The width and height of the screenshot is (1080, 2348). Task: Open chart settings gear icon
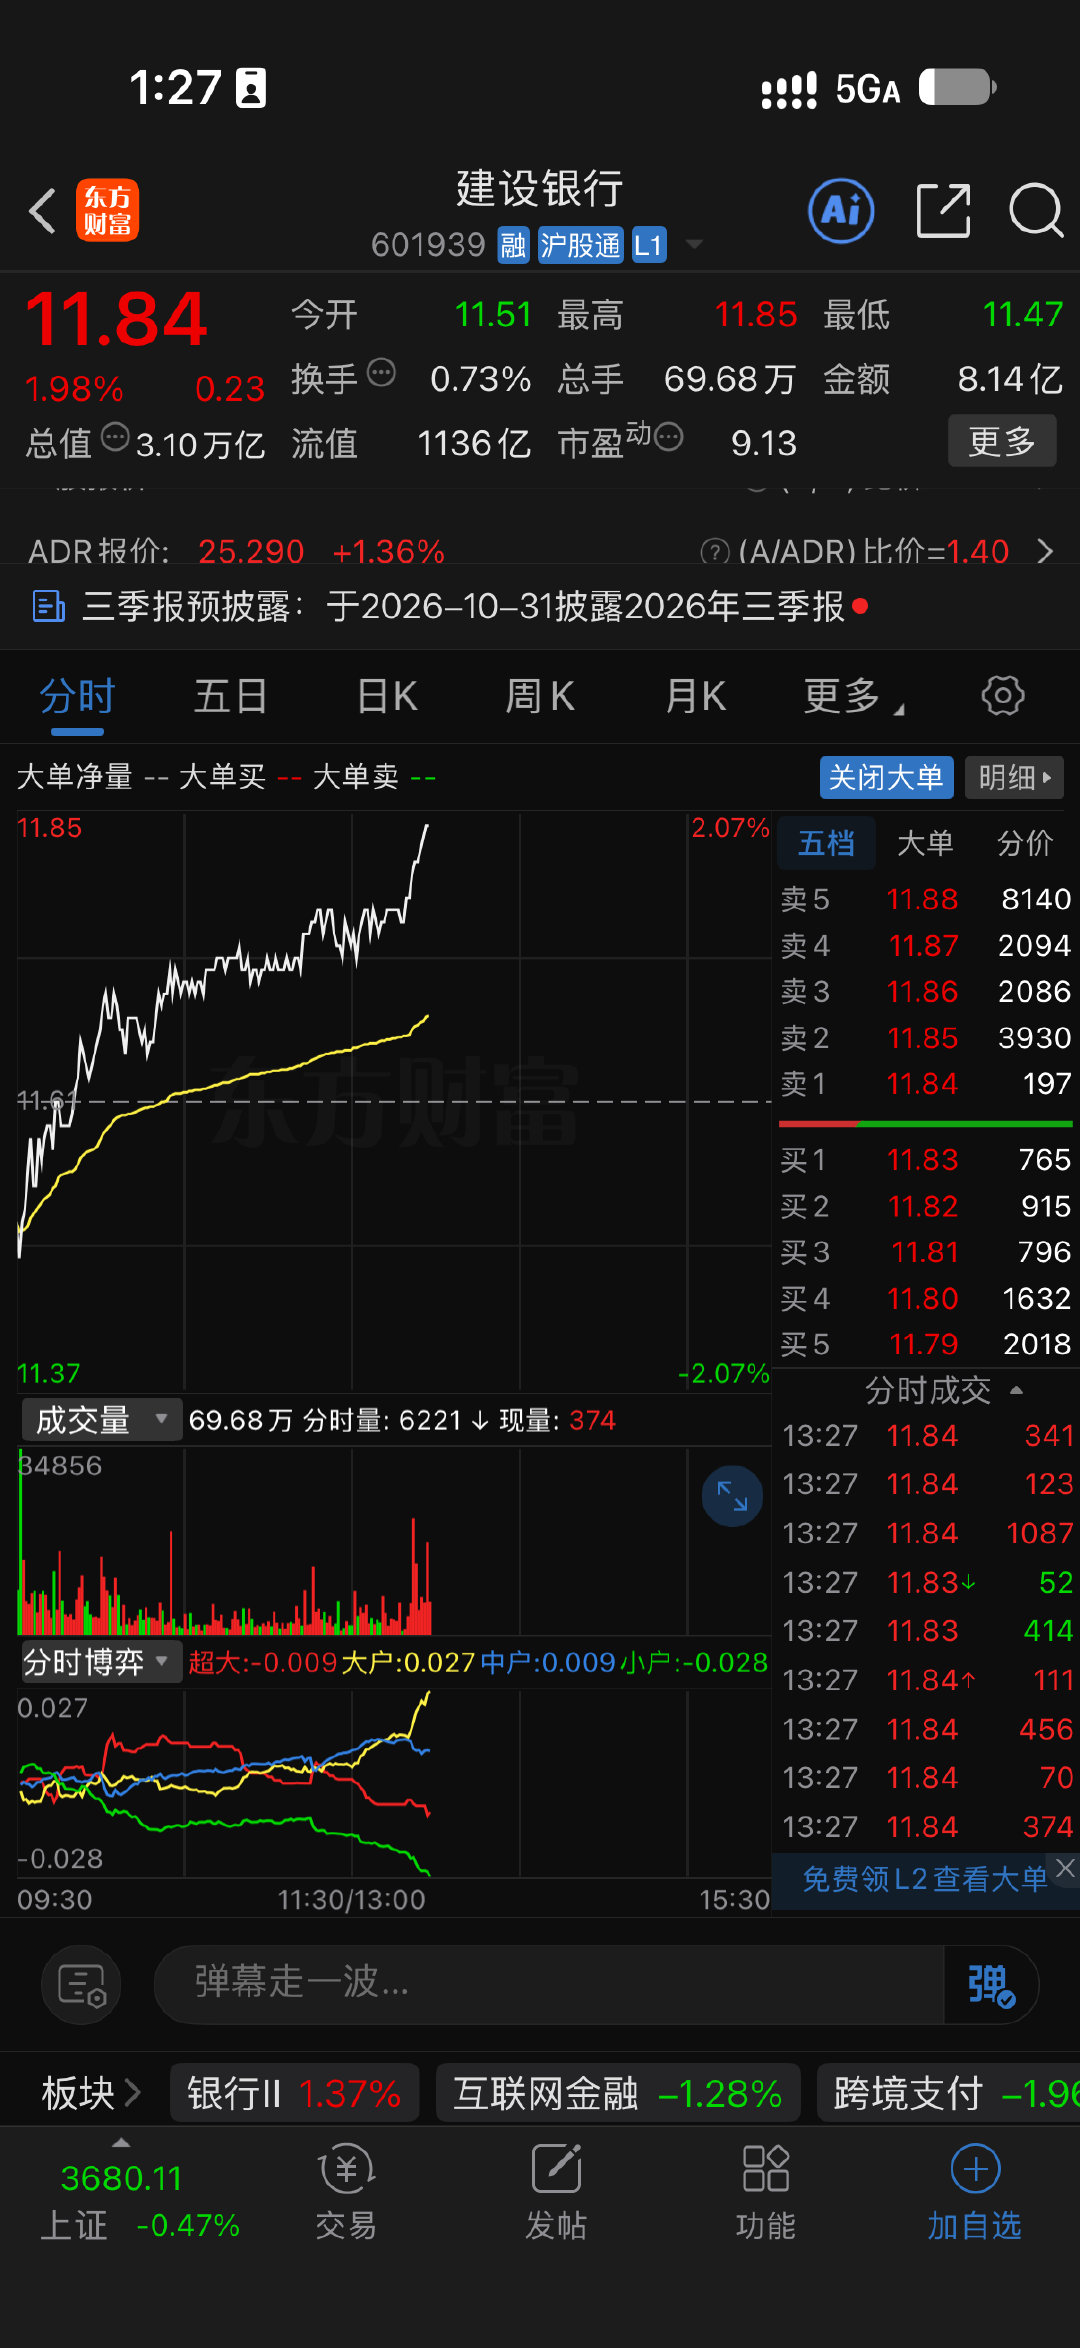(1003, 695)
